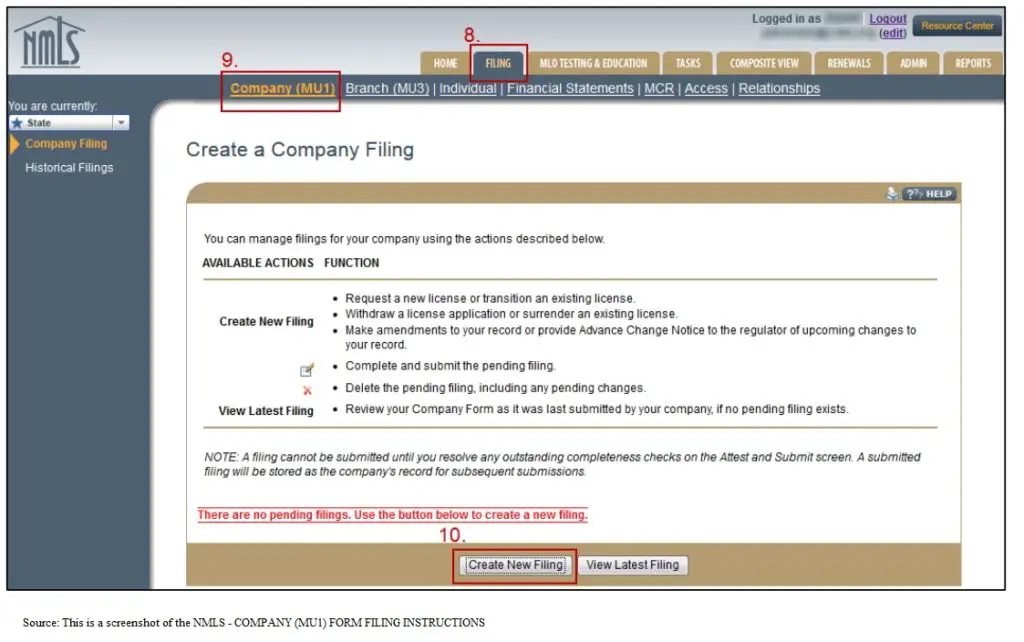Click 'Withdraw a license application' bullet text
This screenshot has height=642, width=1024.
point(511,314)
